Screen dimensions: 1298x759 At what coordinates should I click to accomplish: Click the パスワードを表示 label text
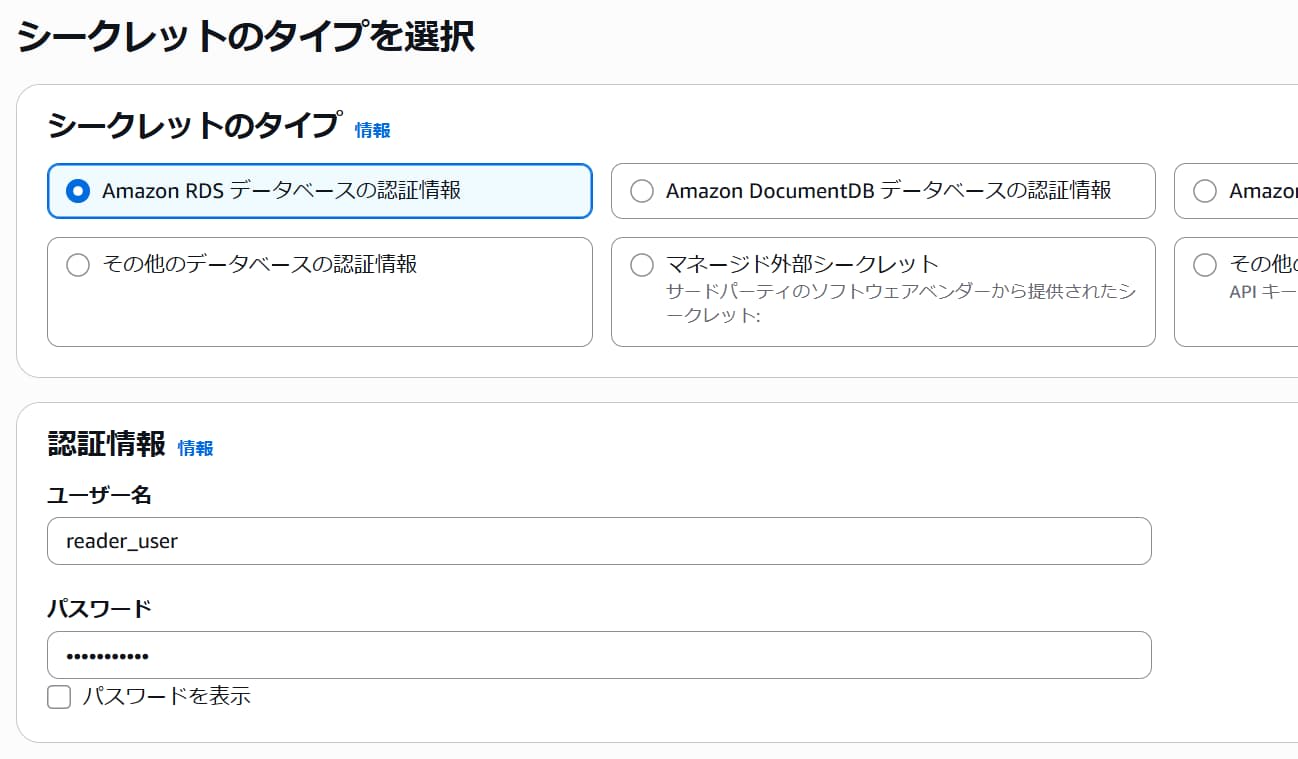[166, 696]
